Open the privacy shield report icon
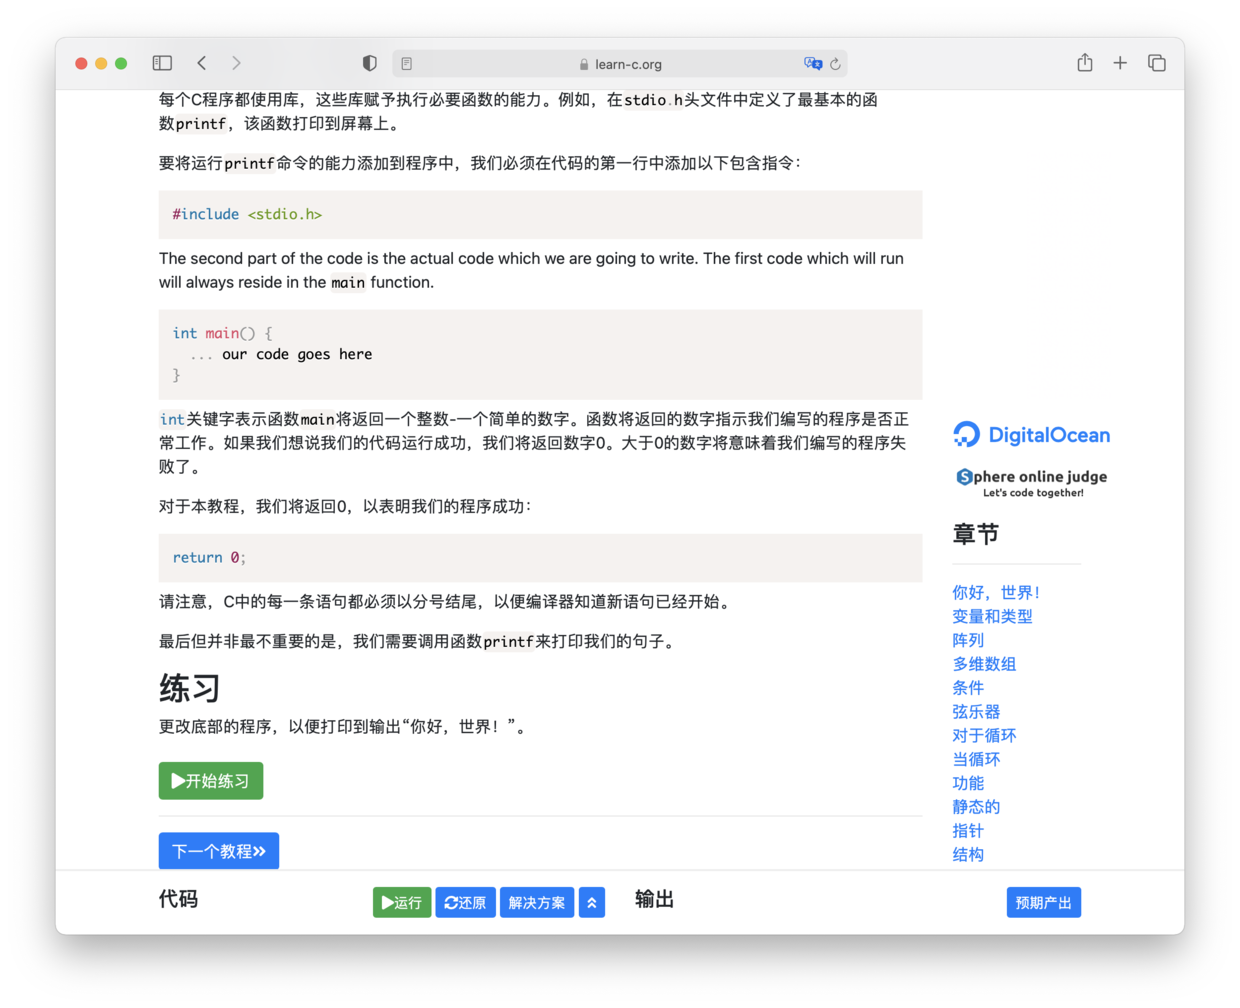This screenshot has width=1240, height=1008. [x=370, y=63]
